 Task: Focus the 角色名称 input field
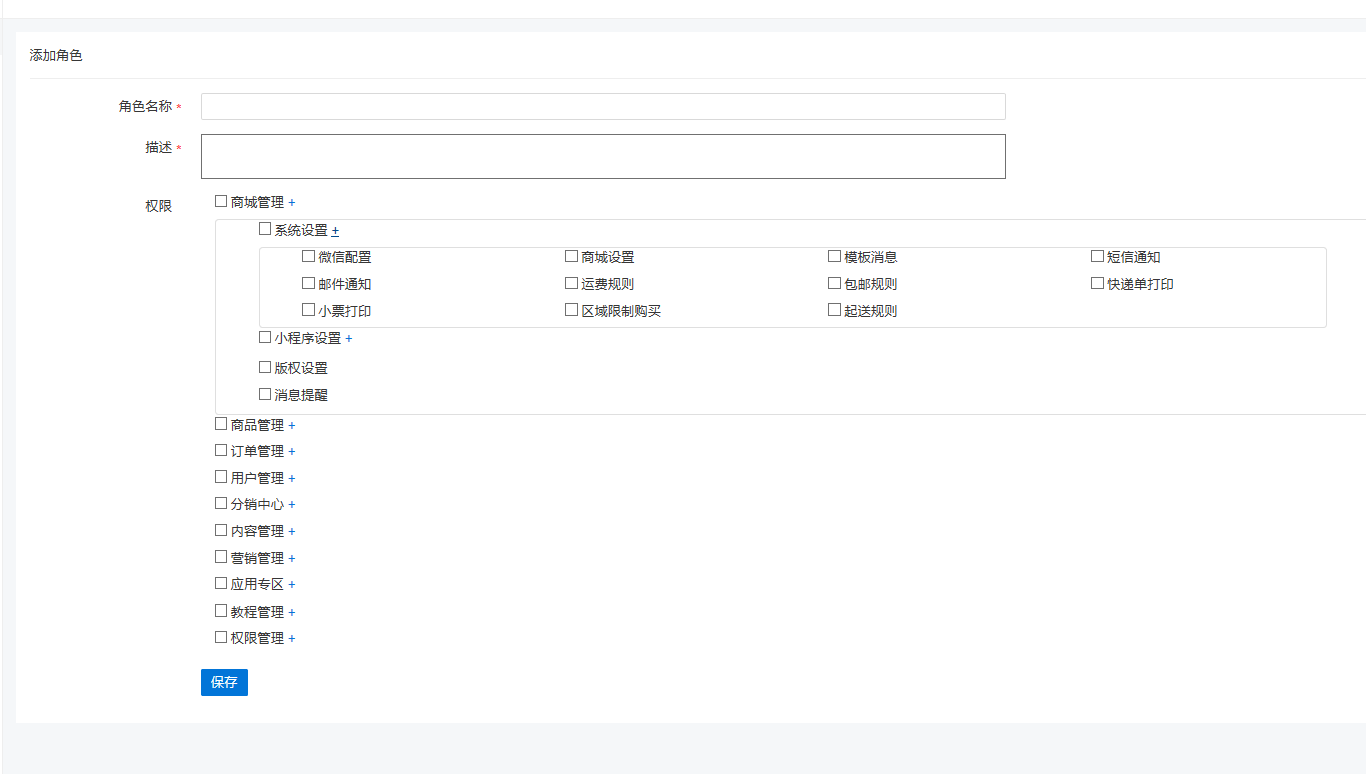click(603, 107)
